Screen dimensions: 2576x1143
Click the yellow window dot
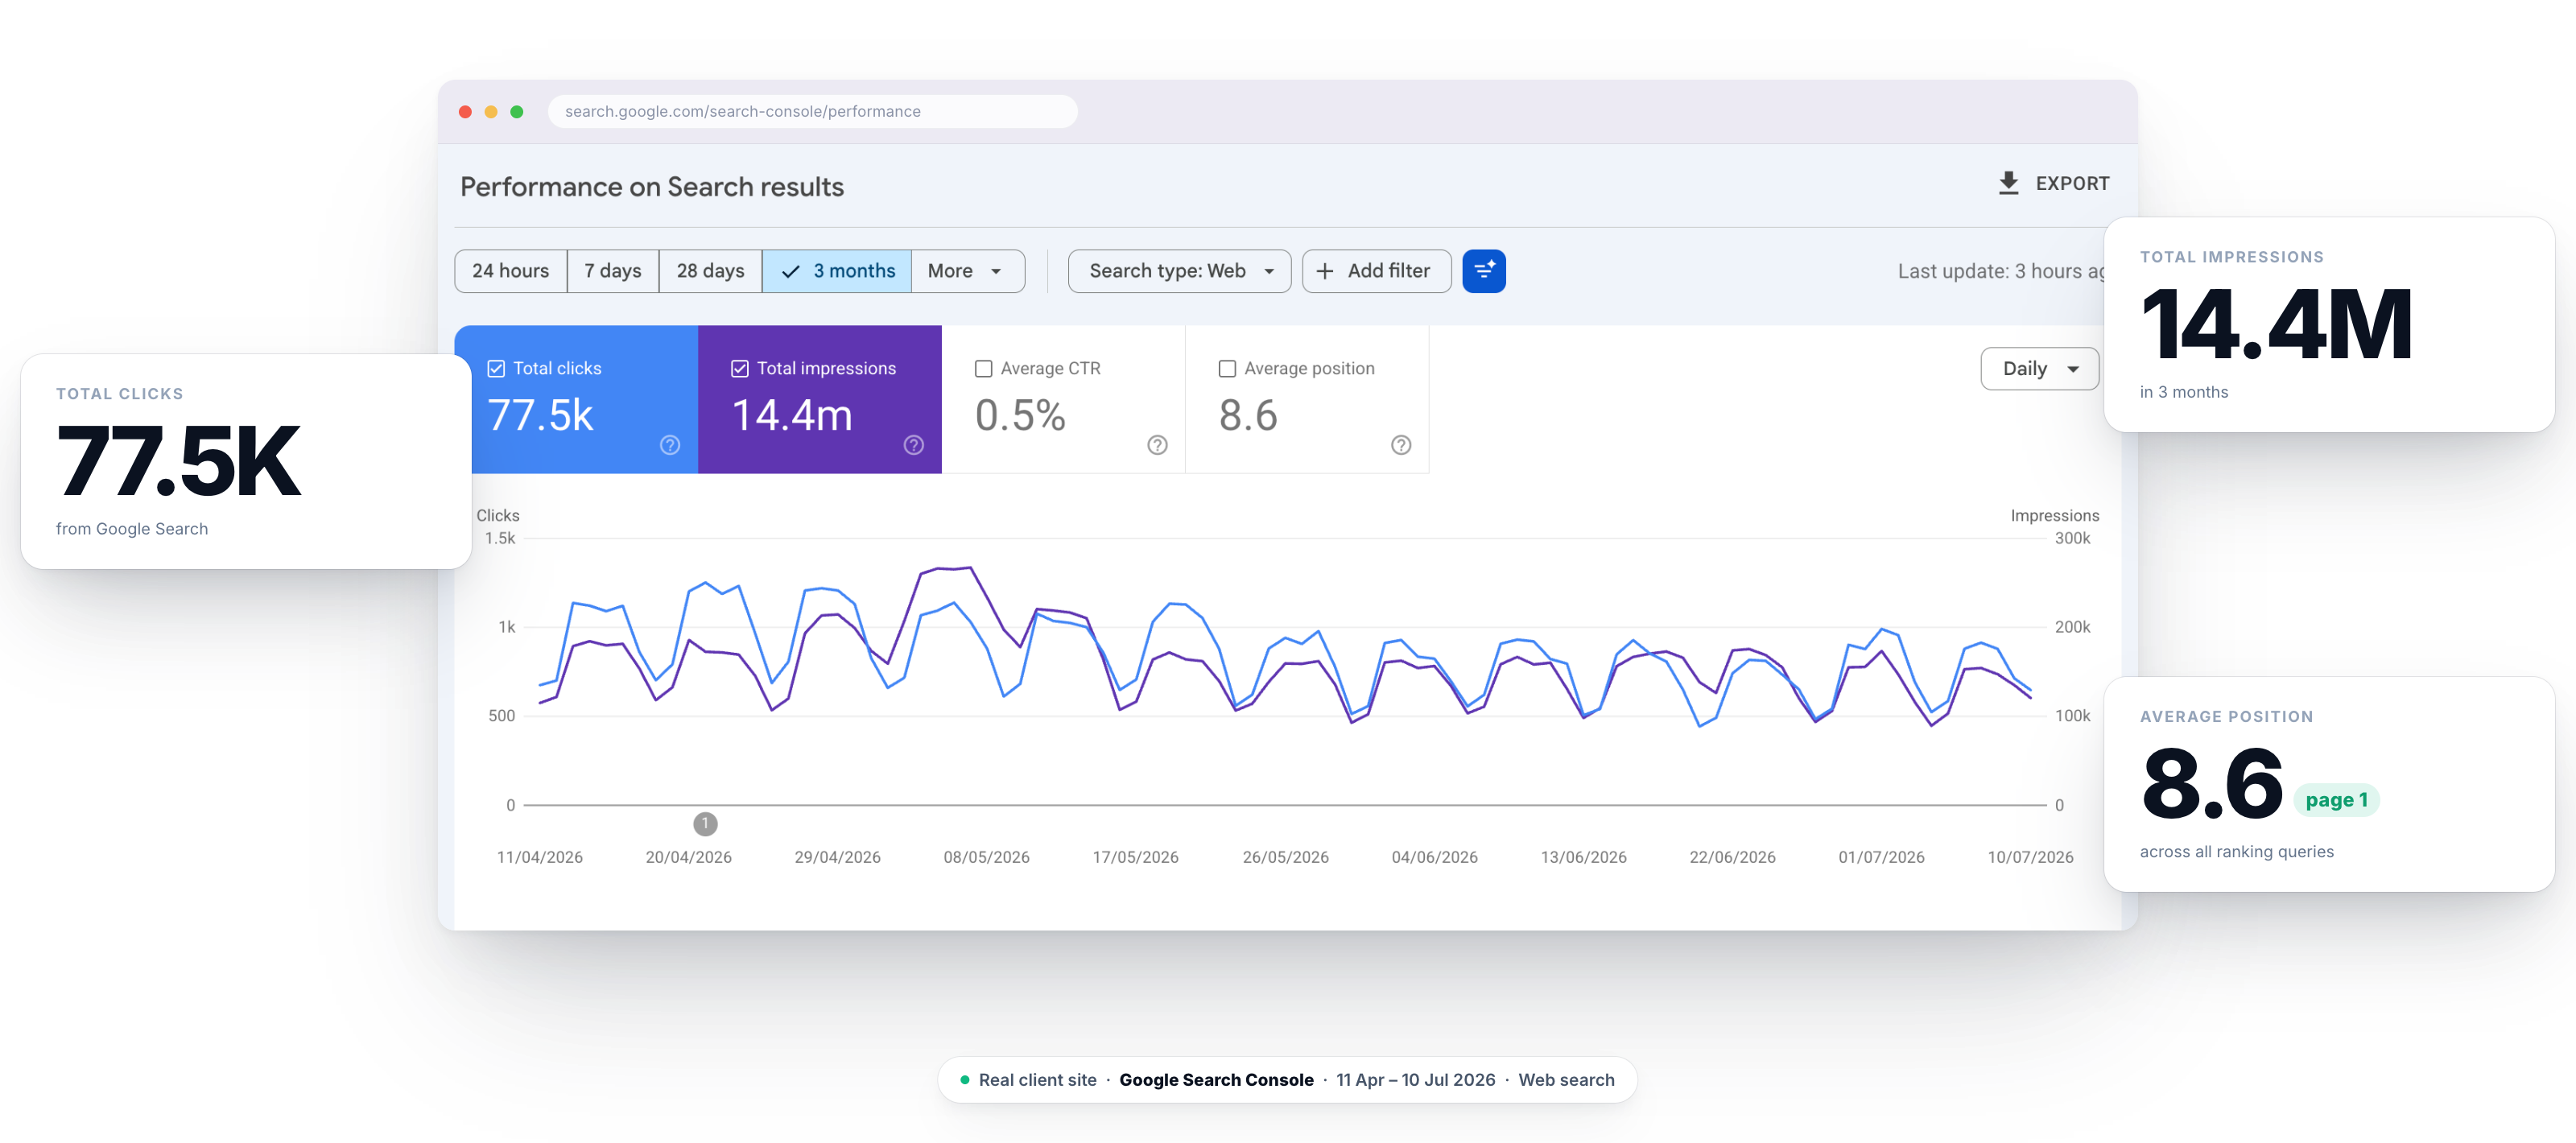pos(491,112)
